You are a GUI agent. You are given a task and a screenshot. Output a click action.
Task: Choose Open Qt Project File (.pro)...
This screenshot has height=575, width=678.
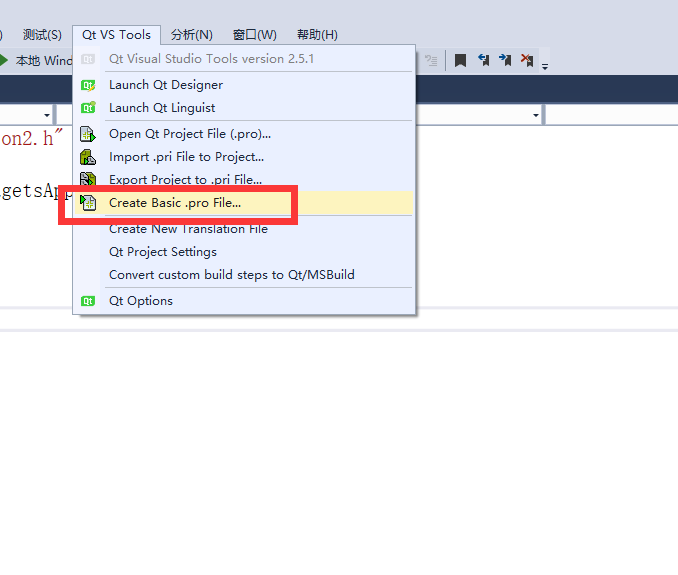244,134
